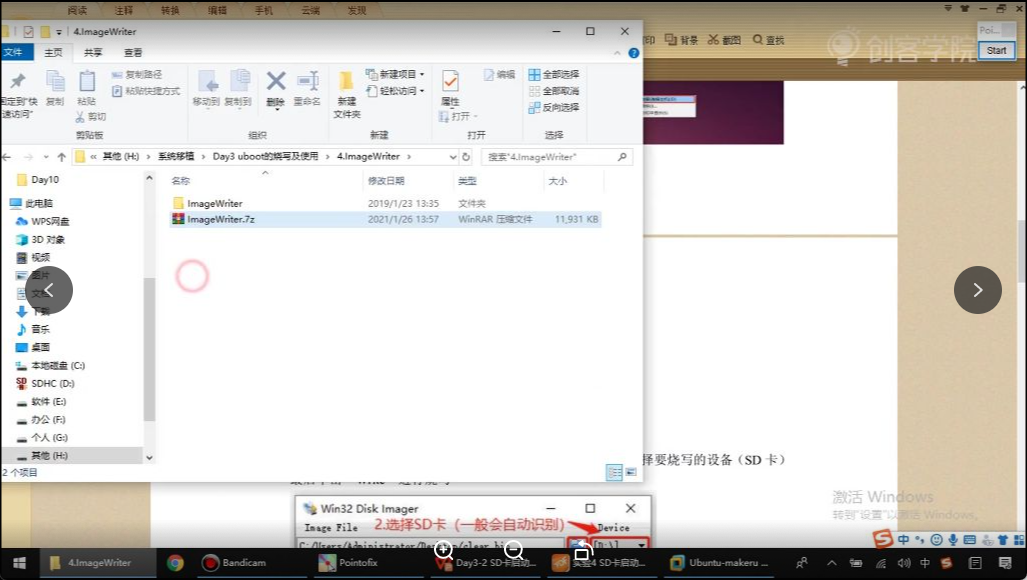
Task: Go forward in Explorer navigation
Action: [x=28, y=157]
